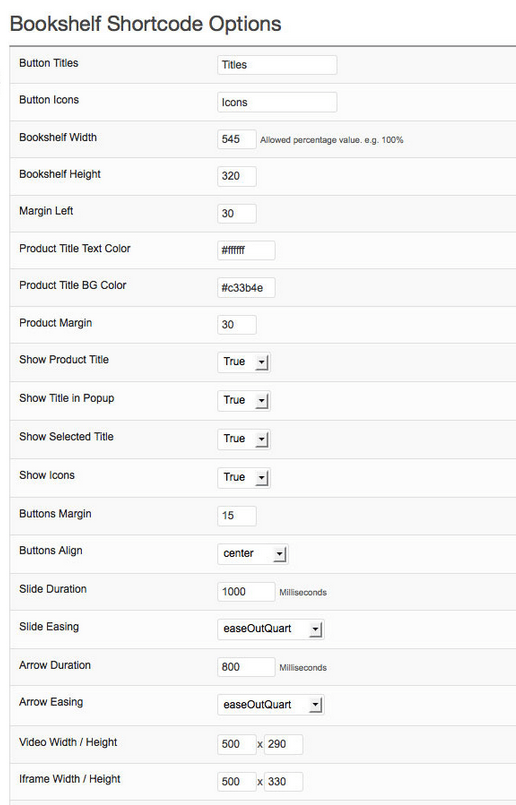Click the Margin Left input
The height and width of the screenshot is (805, 516).
tap(237, 214)
